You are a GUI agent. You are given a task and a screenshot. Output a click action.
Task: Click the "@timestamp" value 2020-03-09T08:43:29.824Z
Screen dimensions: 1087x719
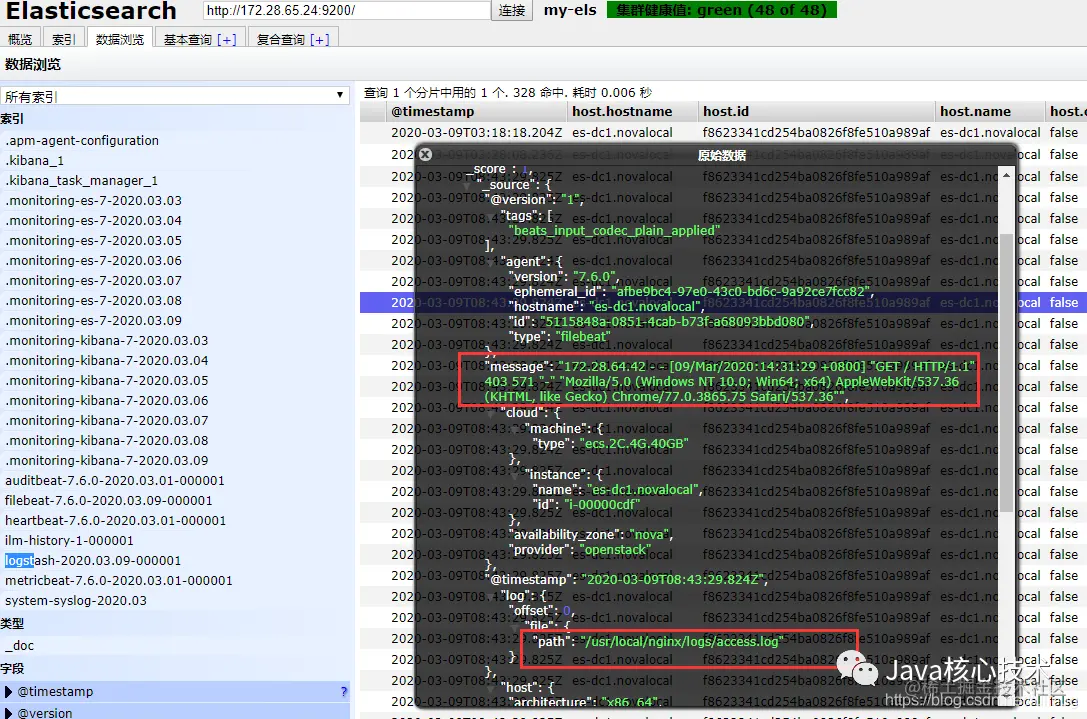point(673,580)
